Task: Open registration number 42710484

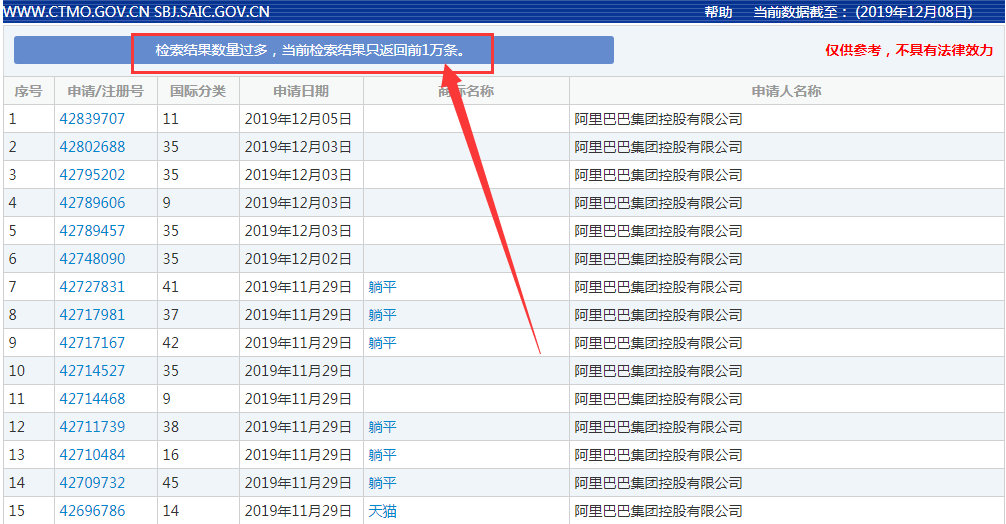Action: (92, 455)
